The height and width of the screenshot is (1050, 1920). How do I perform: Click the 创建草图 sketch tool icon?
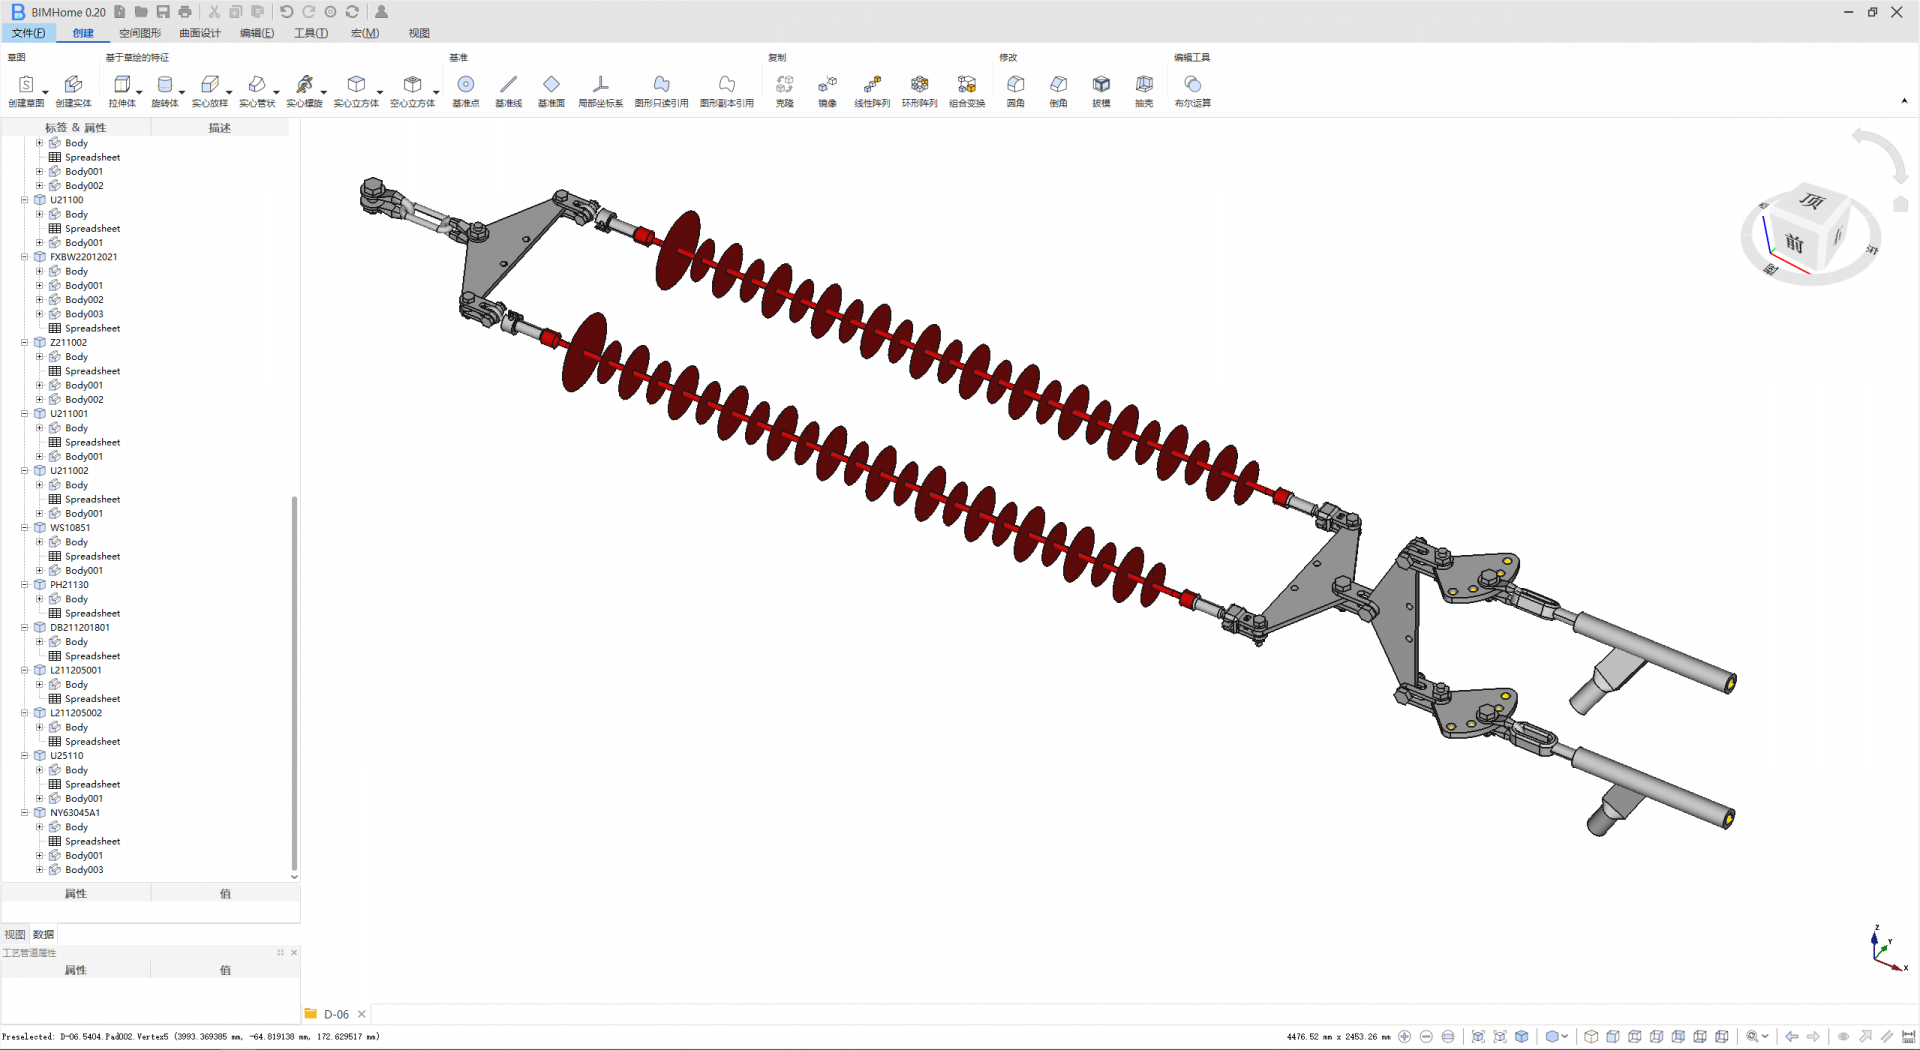coord(26,85)
